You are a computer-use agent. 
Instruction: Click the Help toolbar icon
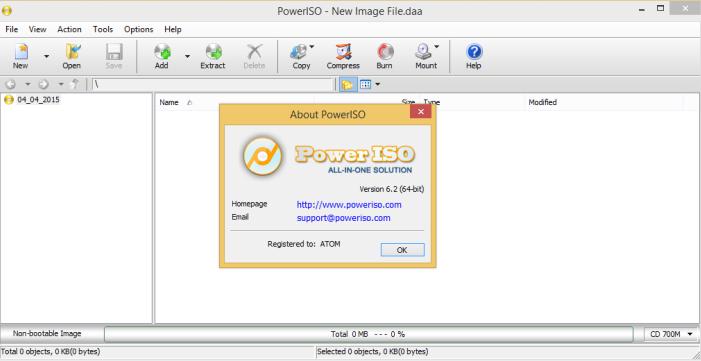(473, 56)
